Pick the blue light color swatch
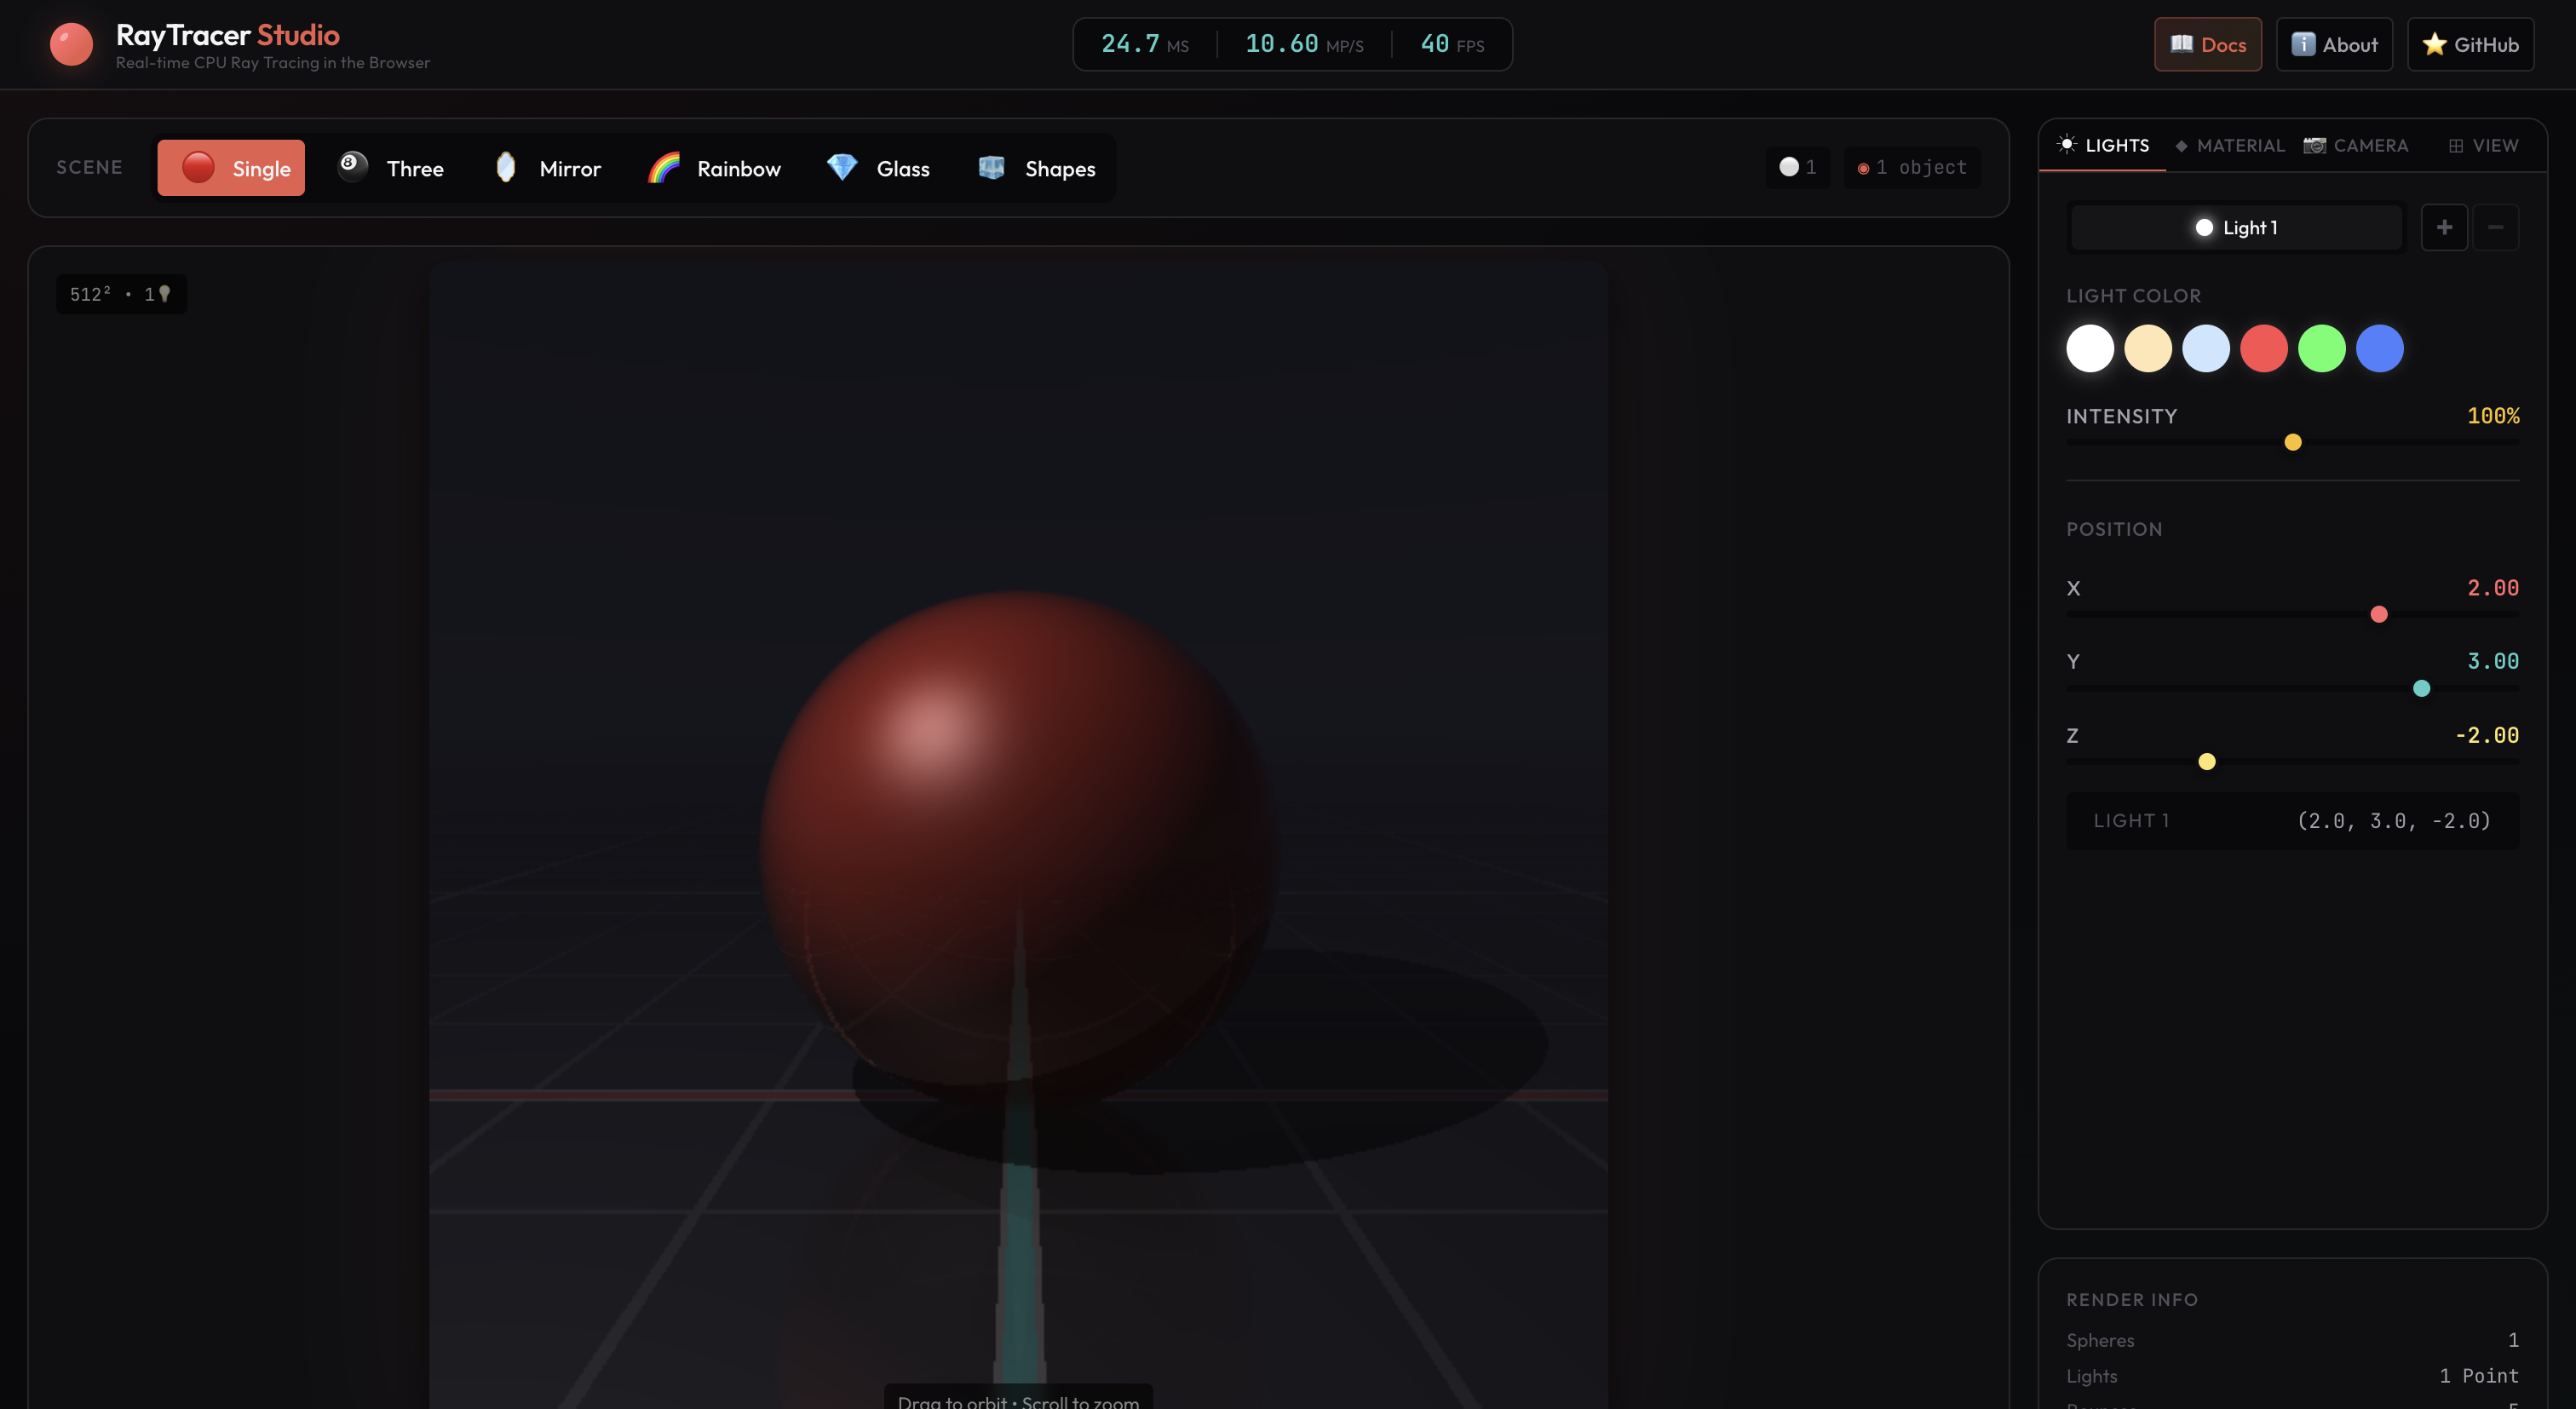The width and height of the screenshot is (2576, 1409). tap(2380, 349)
